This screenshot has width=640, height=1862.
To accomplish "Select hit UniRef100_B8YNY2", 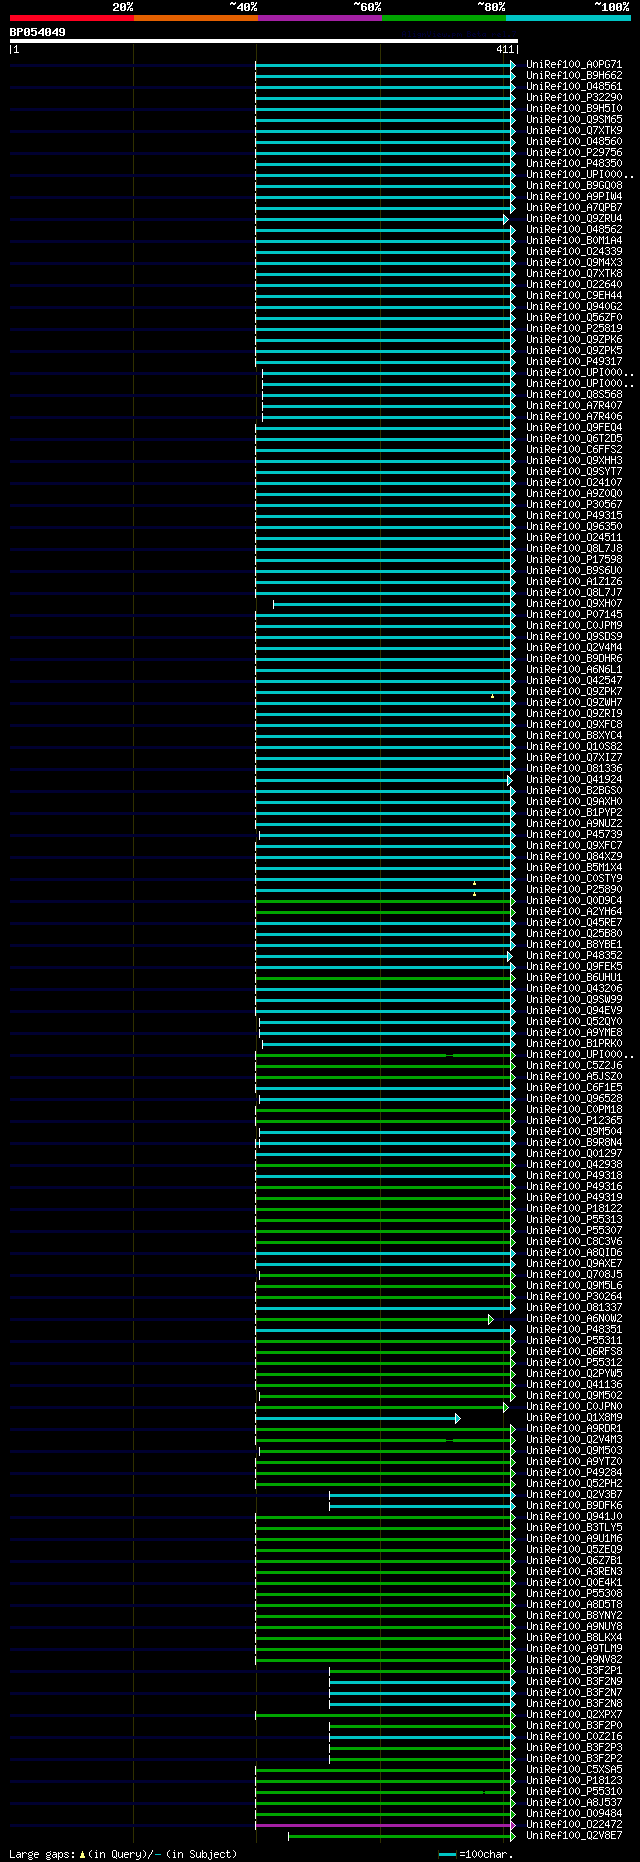I will 574,1616.
